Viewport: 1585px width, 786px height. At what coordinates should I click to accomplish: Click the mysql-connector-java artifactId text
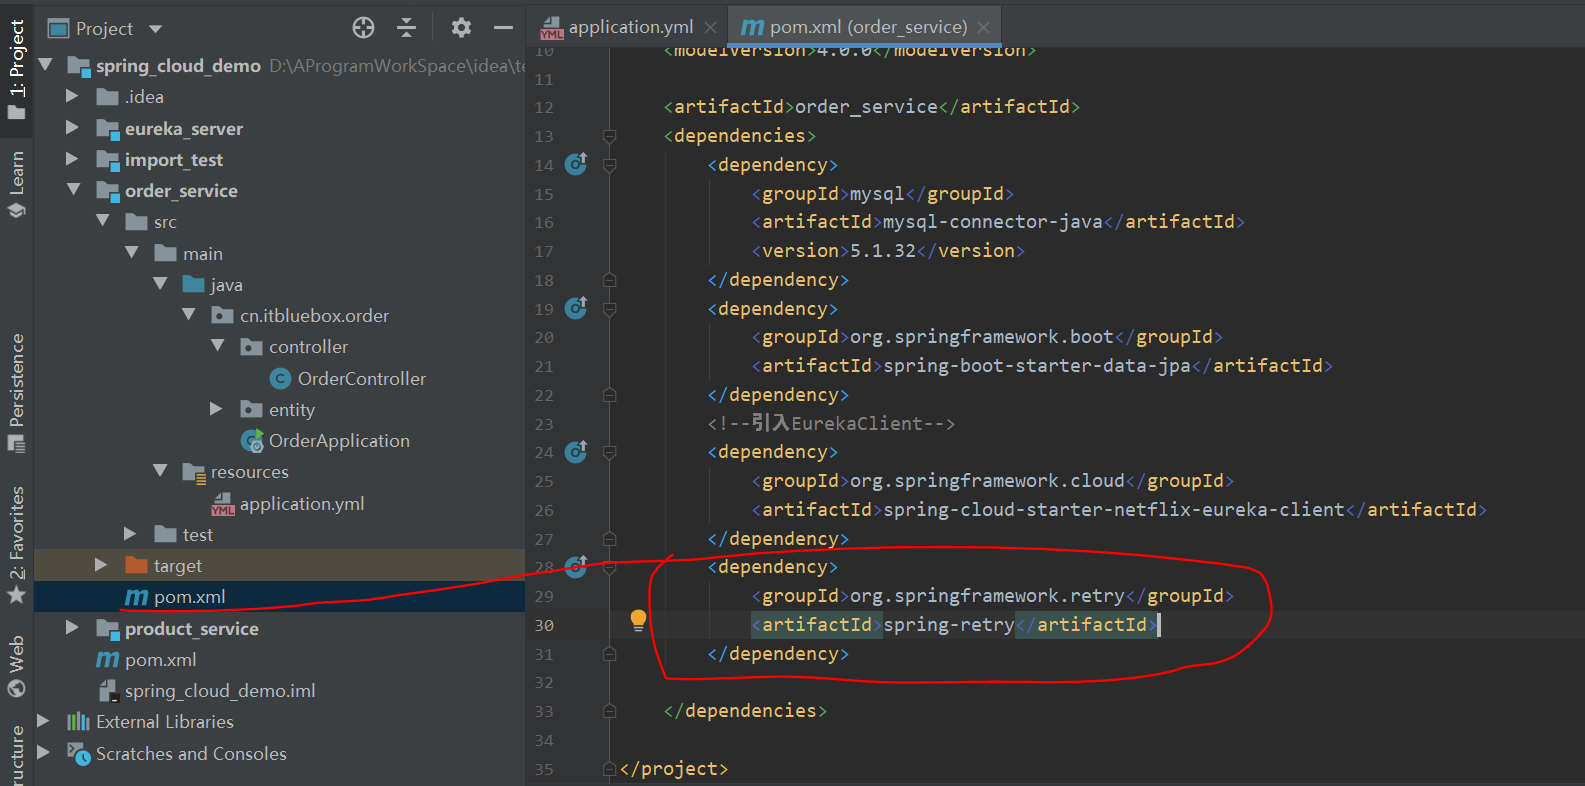(x=993, y=222)
